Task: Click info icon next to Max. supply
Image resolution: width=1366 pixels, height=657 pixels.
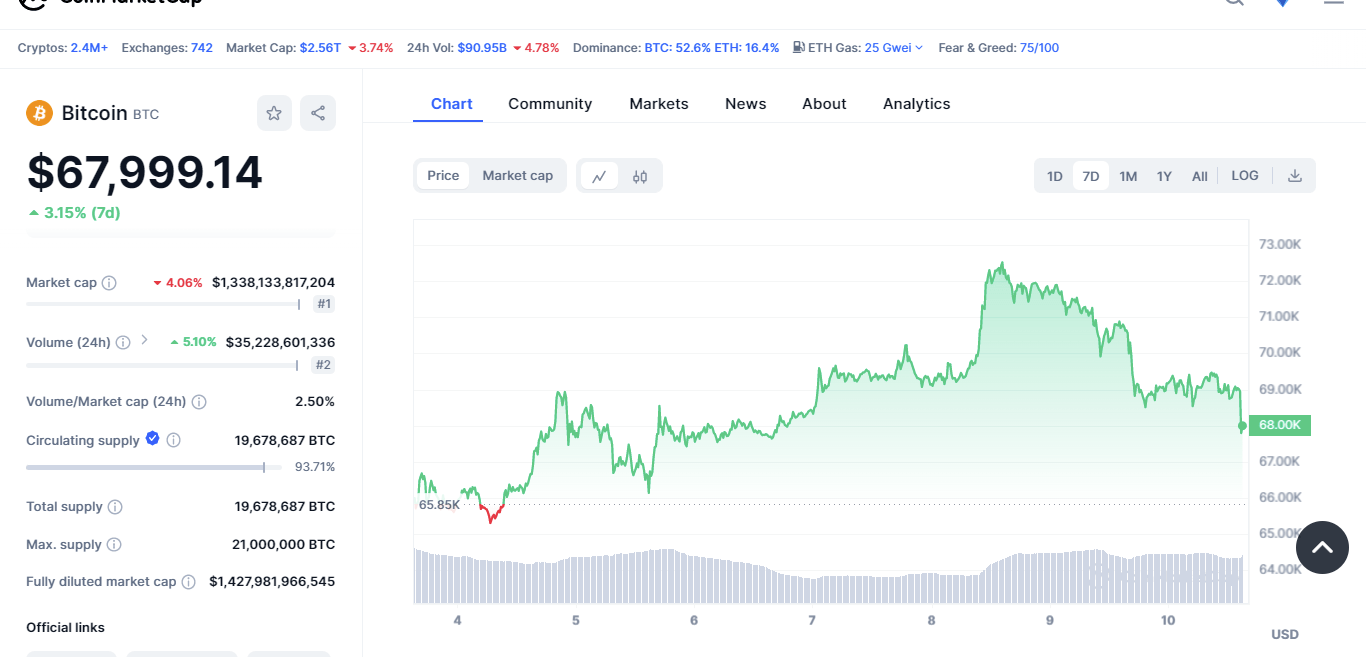Action: click(114, 545)
